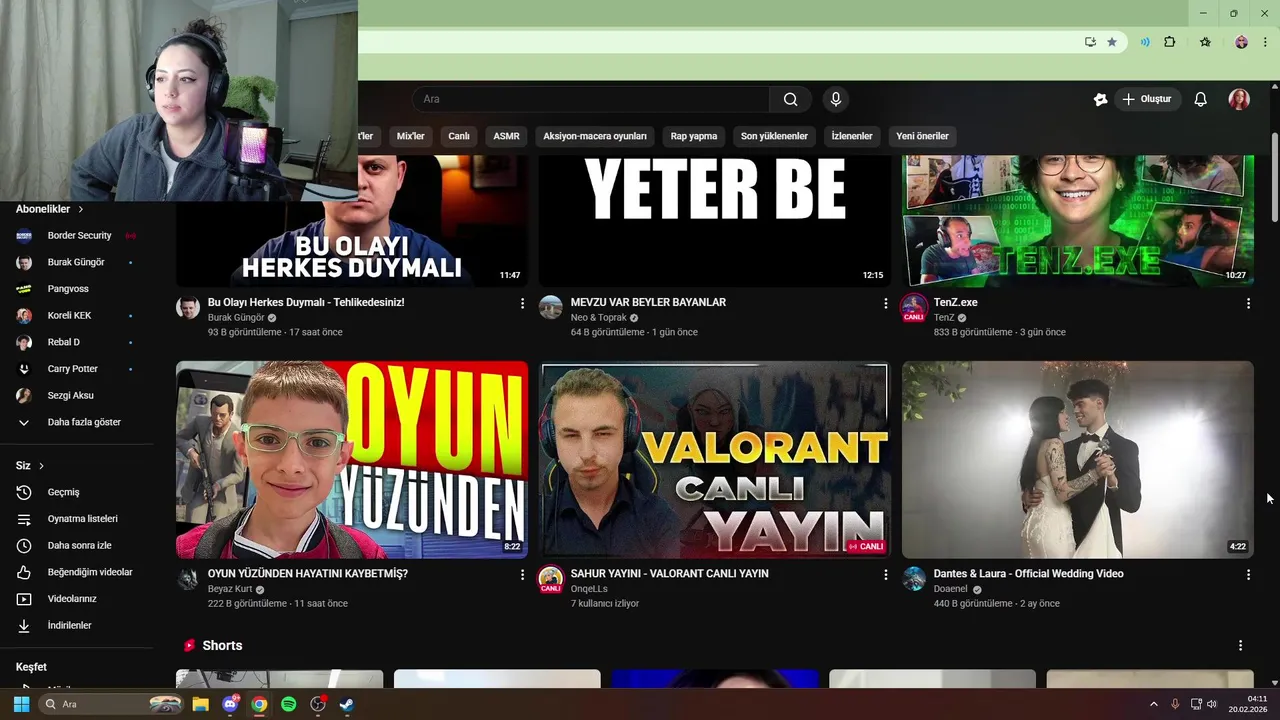1280x720 pixels.
Task: Click the icon left of Oluştur
Action: pyautogui.click(x=1100, y=99)
